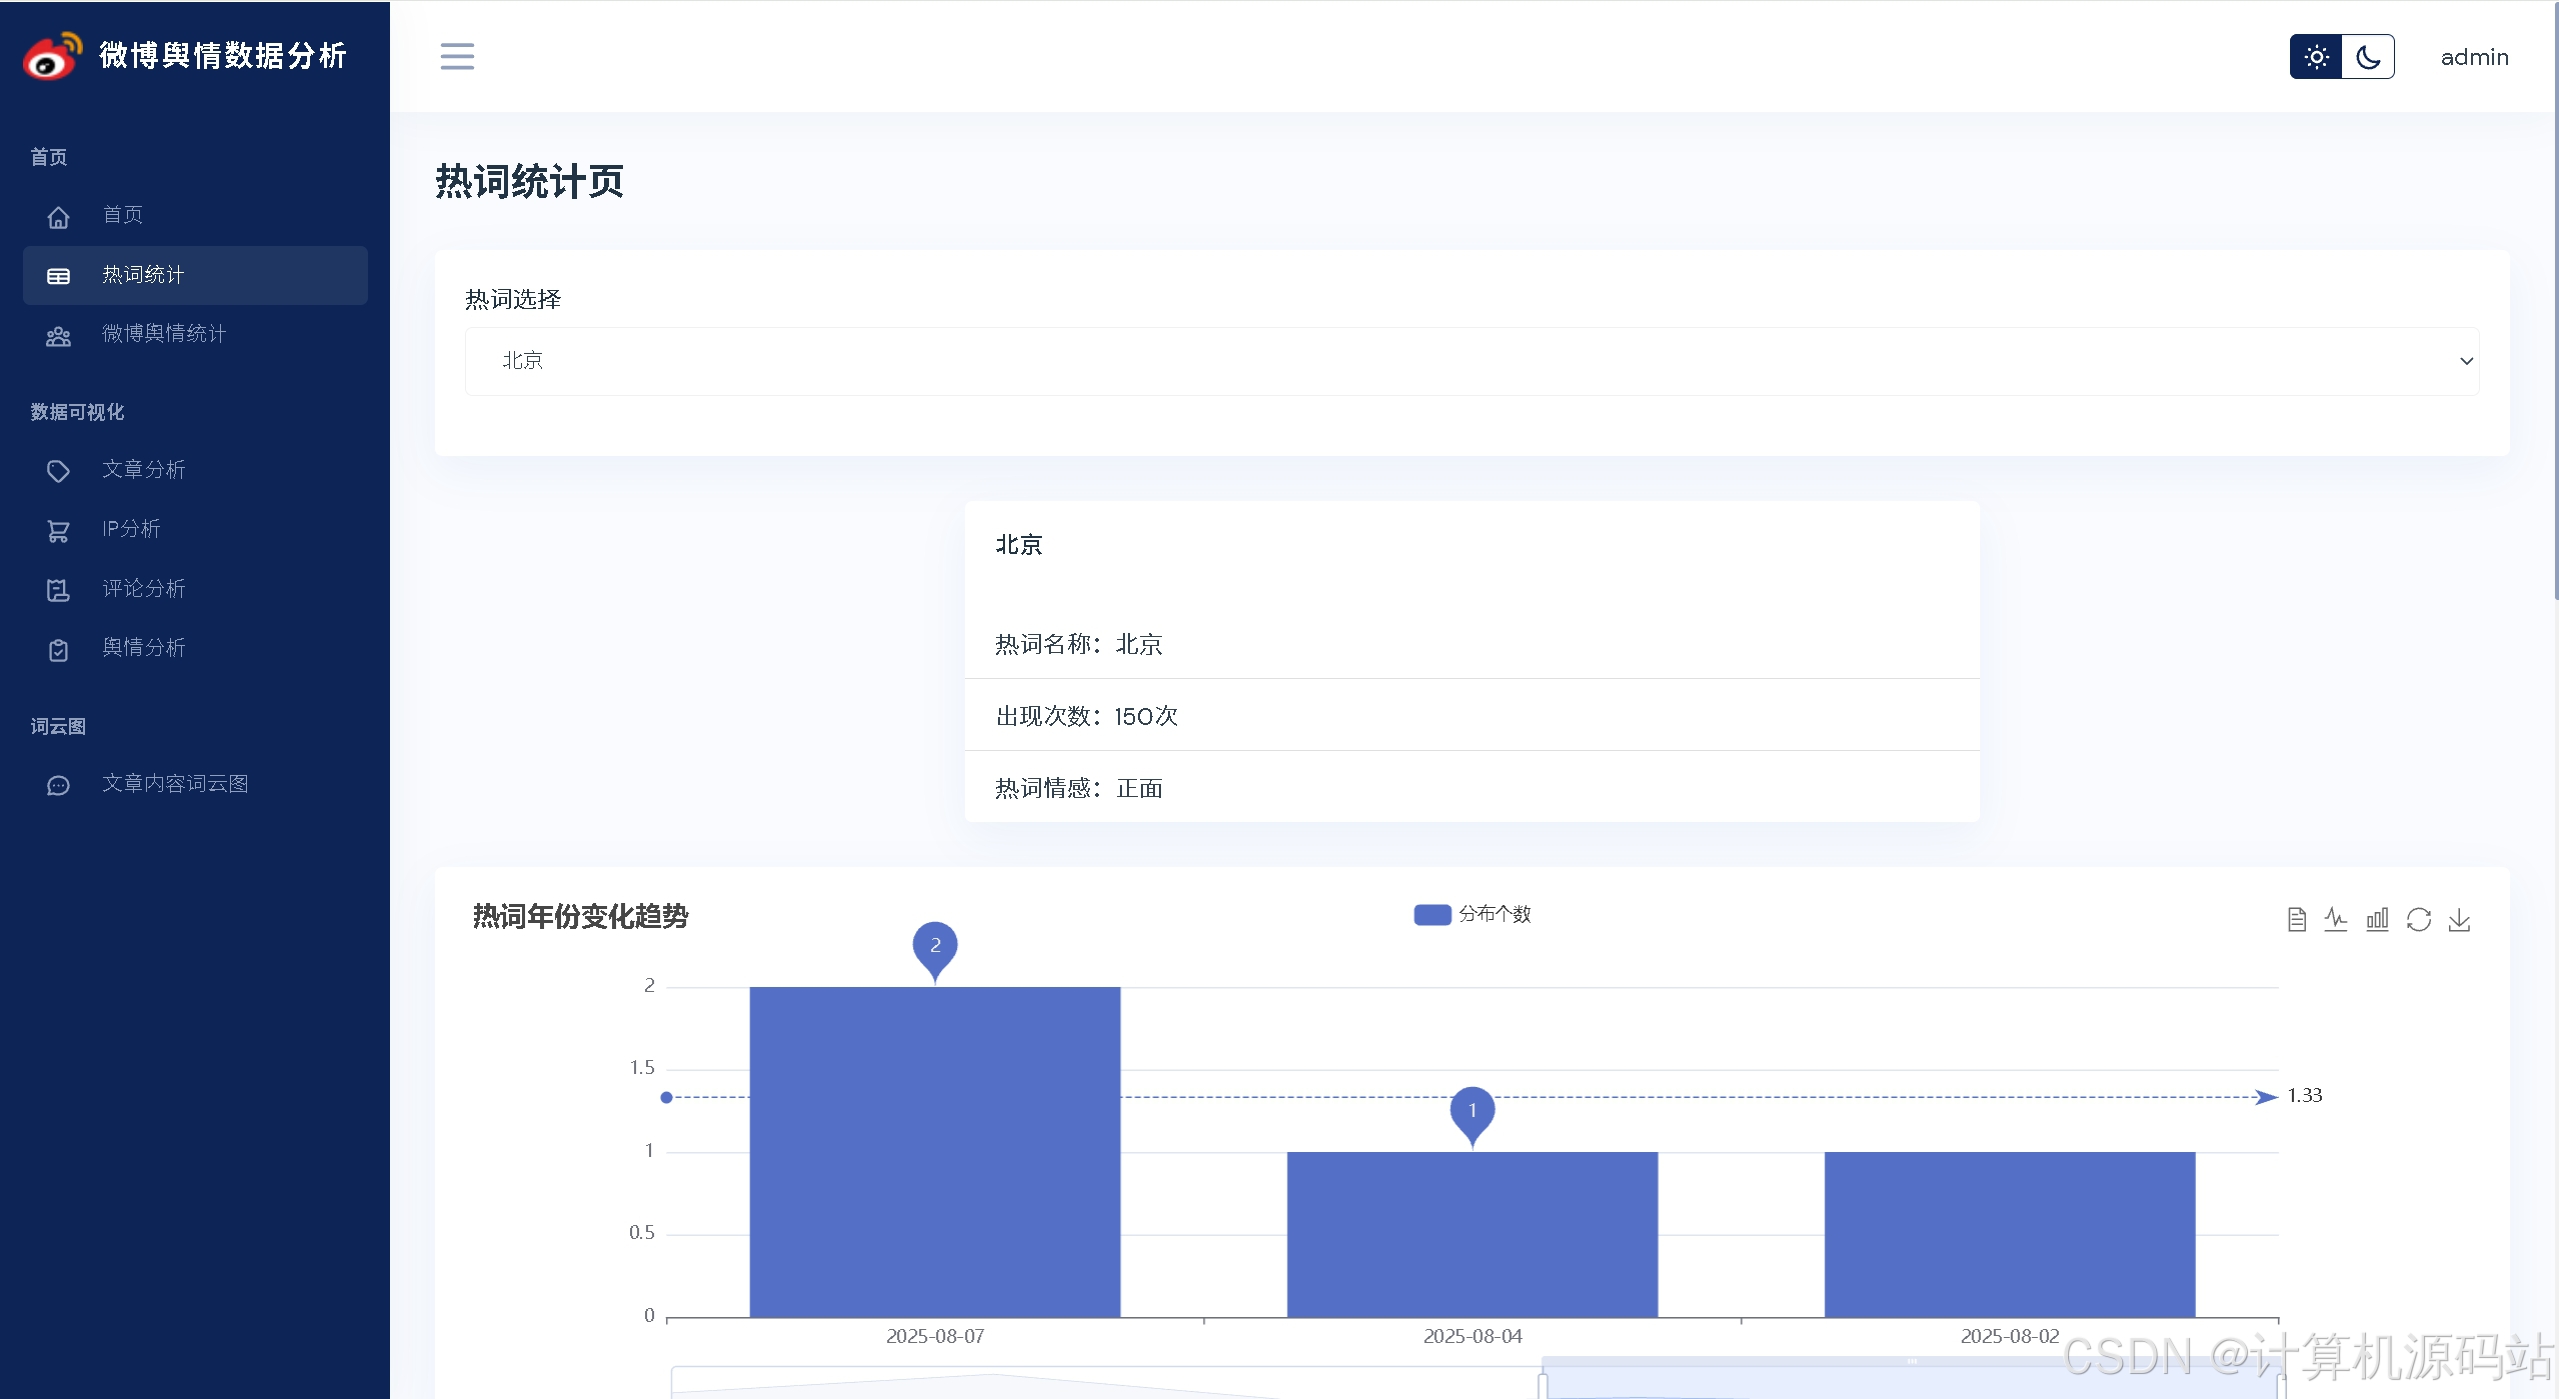Click the chart restore refresh icon
2559x1399 pixels.
(2418, 919)
